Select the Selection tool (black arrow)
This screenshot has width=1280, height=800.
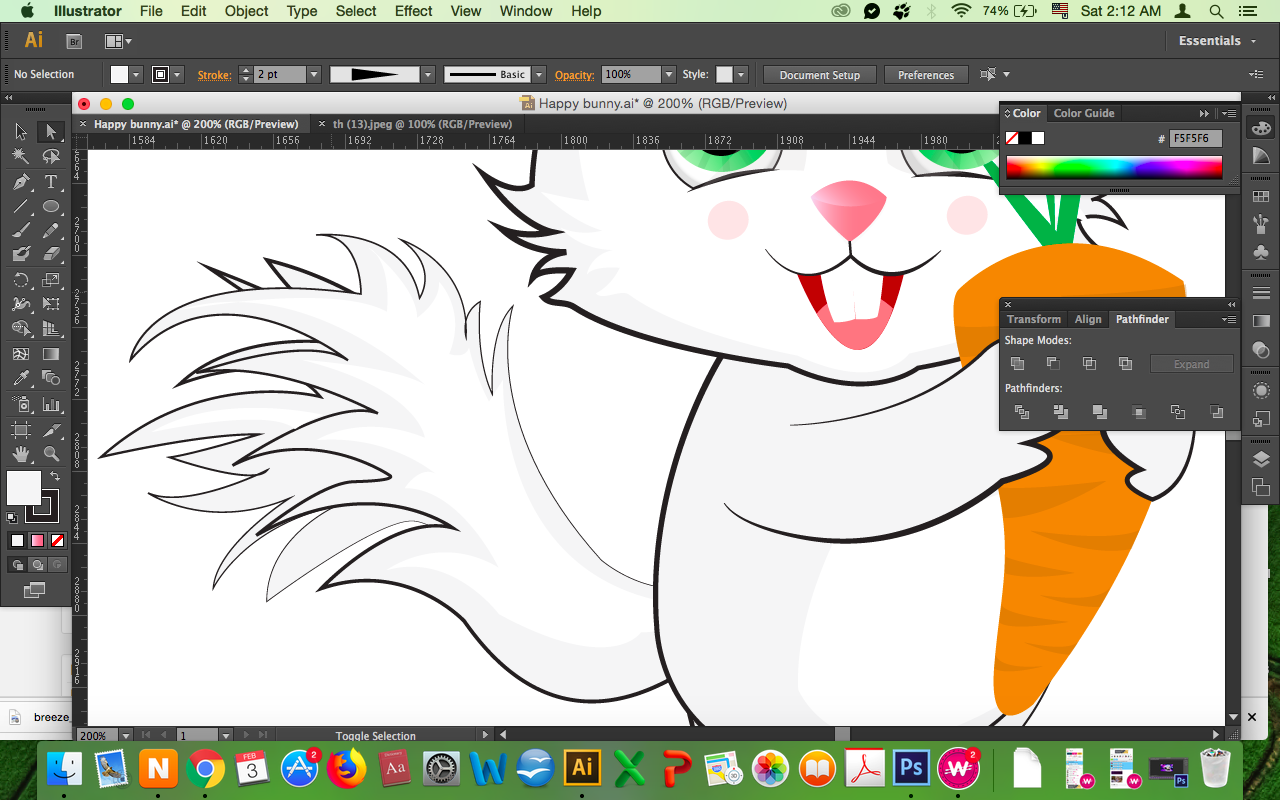[21, 132]
